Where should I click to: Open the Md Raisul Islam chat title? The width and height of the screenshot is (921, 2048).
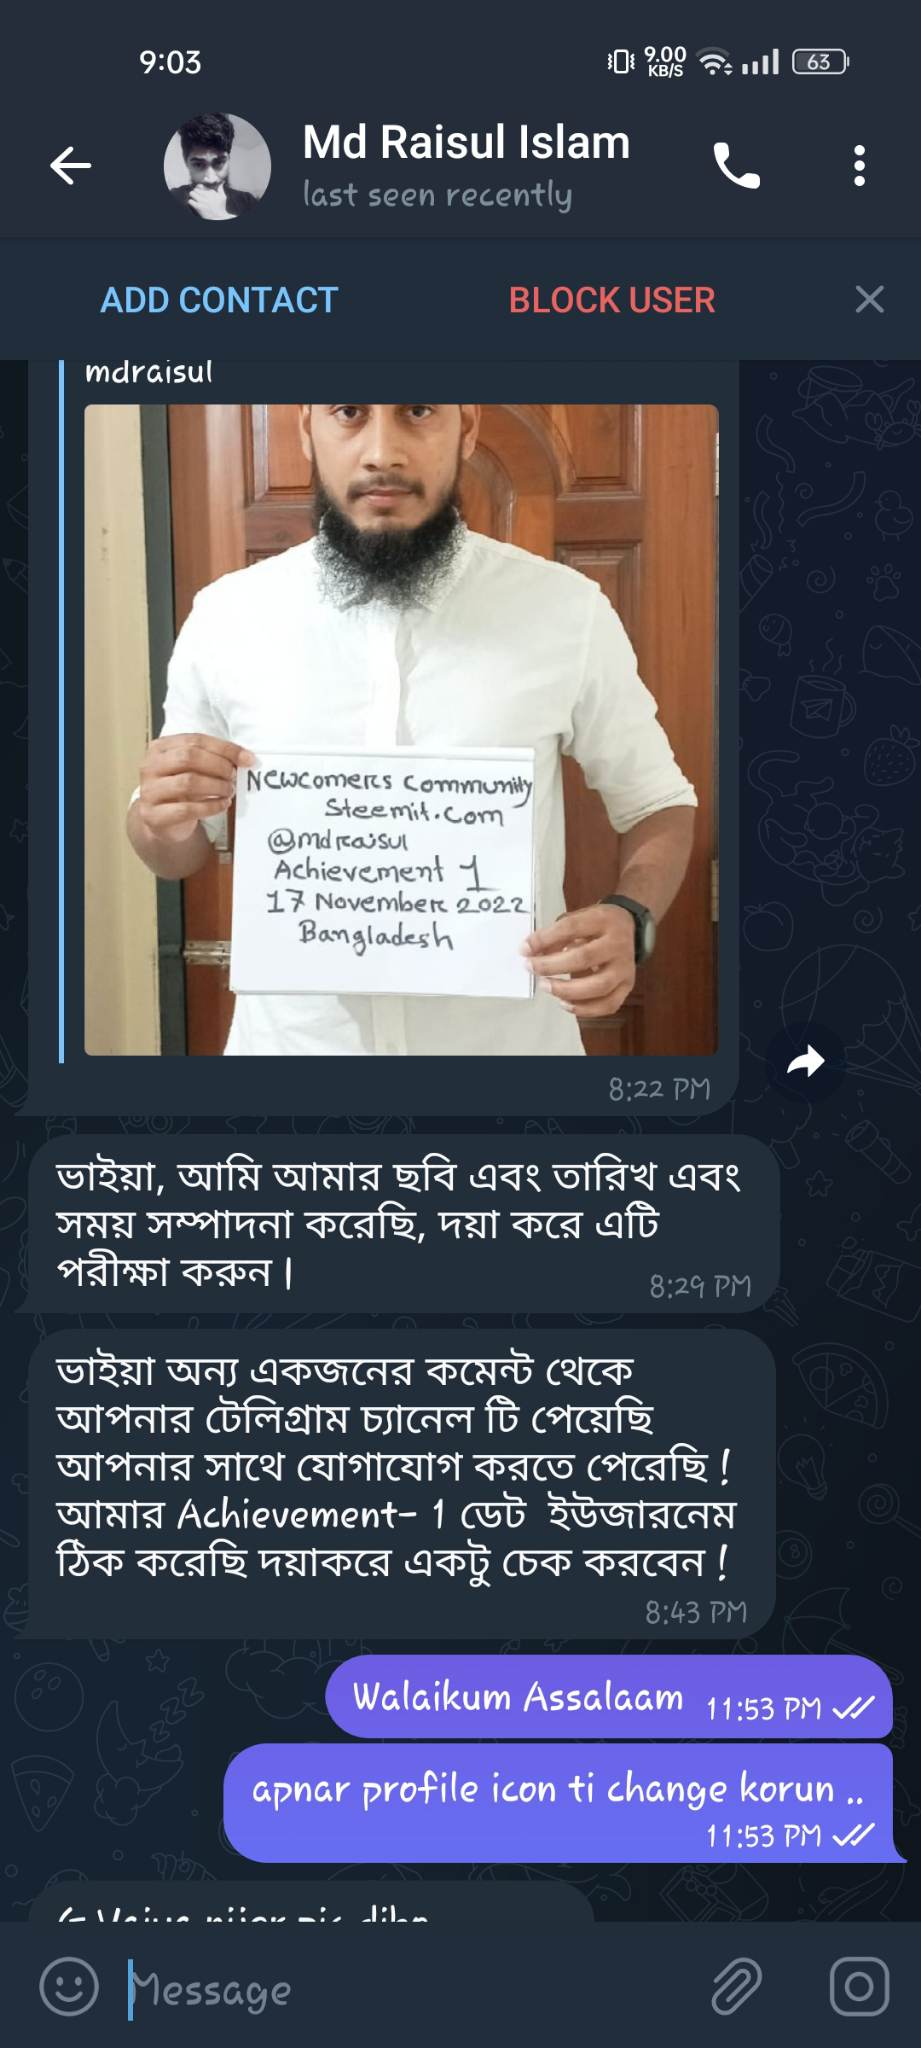click(x=466, y=143)
